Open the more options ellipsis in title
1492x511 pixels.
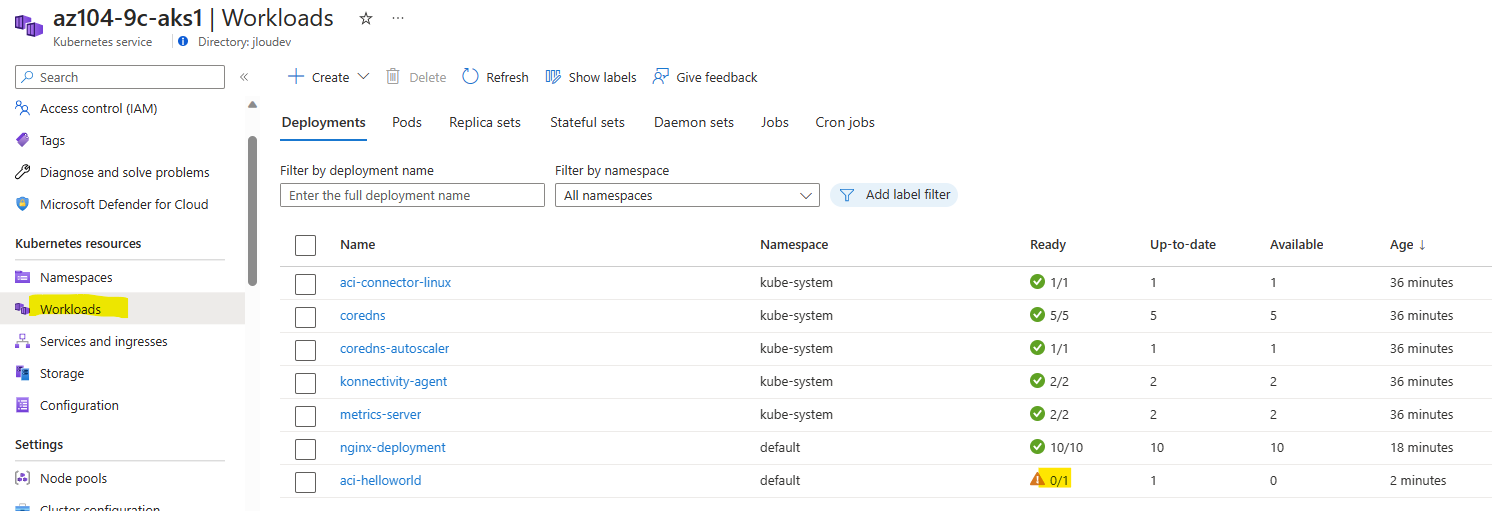[x=398, y=18]
